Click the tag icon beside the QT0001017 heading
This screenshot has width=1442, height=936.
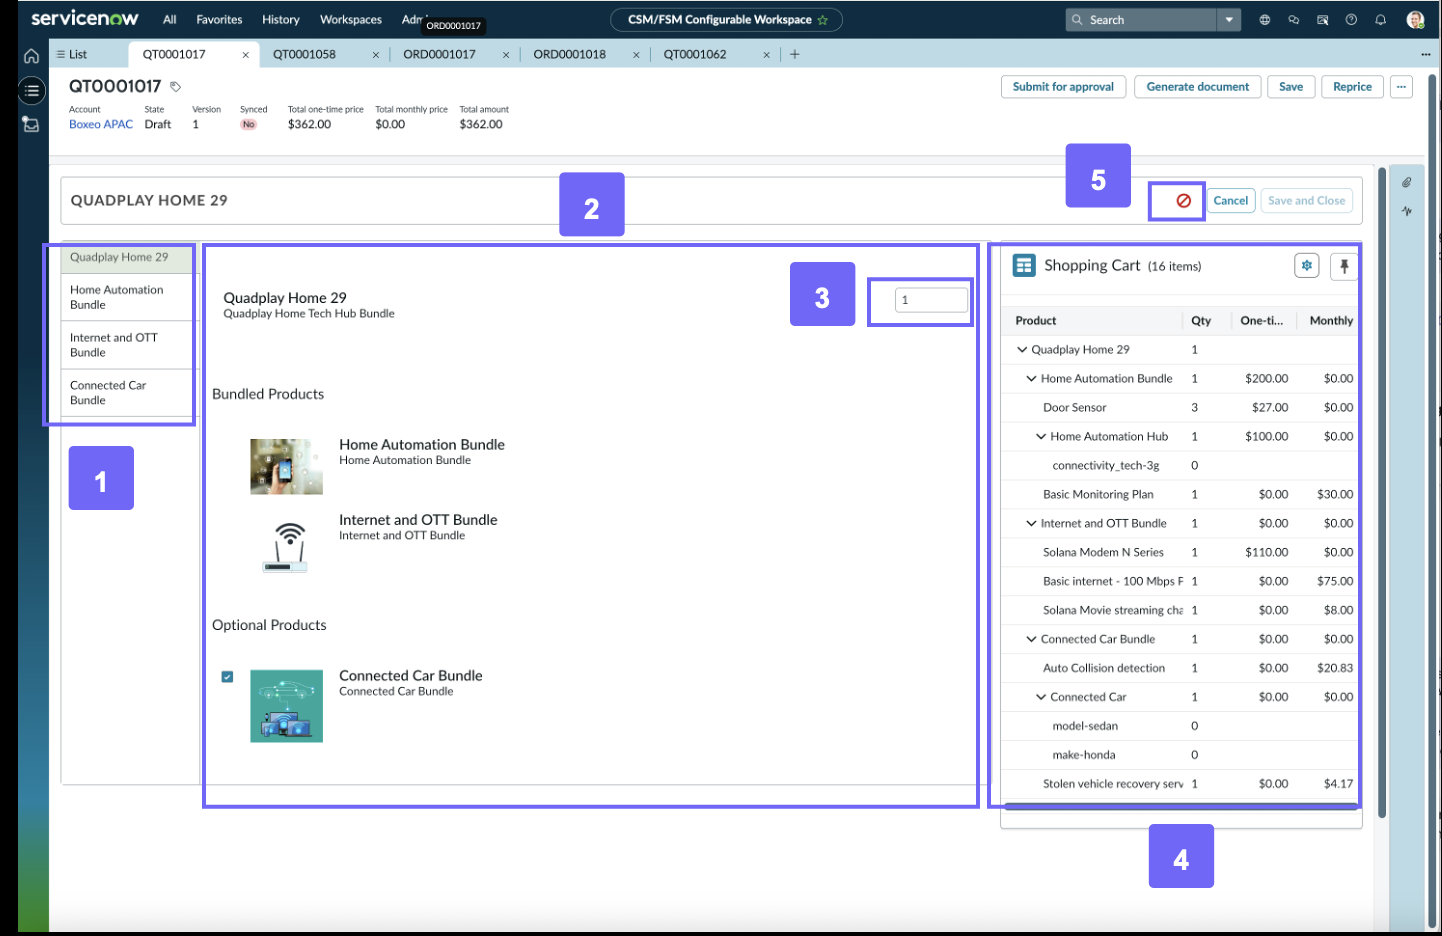[175, 87]
